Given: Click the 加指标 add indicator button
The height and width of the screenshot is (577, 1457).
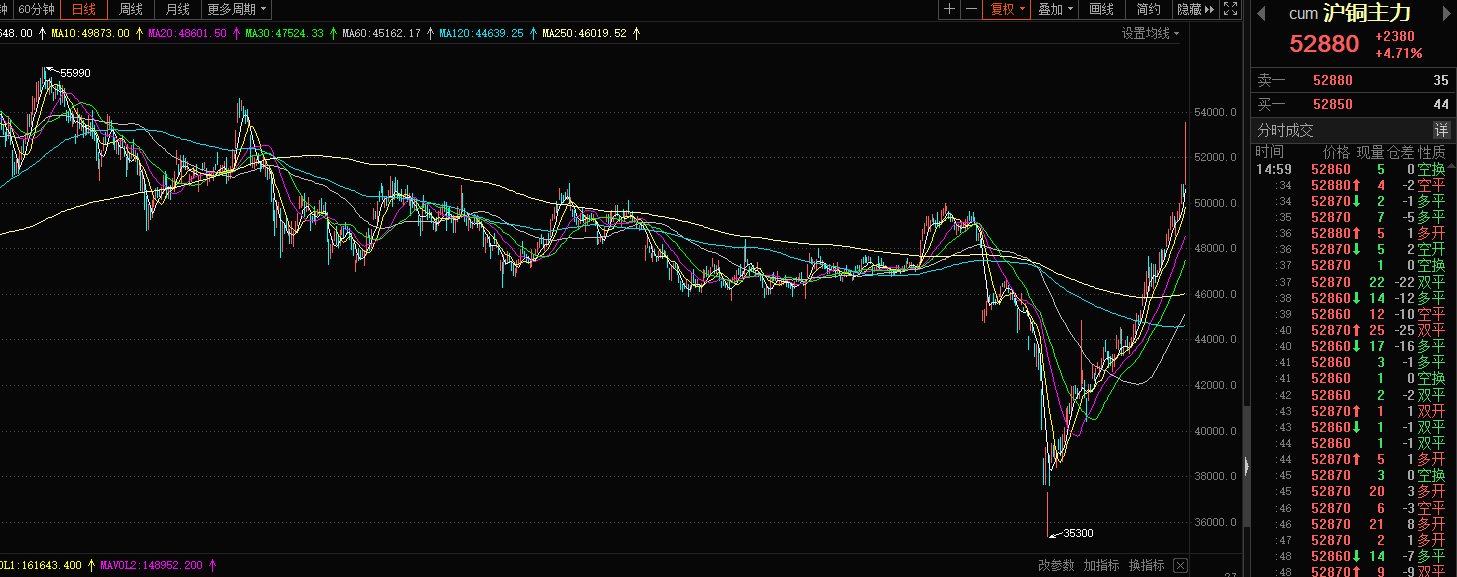Looking at the screenshot, I should click(x=1101, y=565).
